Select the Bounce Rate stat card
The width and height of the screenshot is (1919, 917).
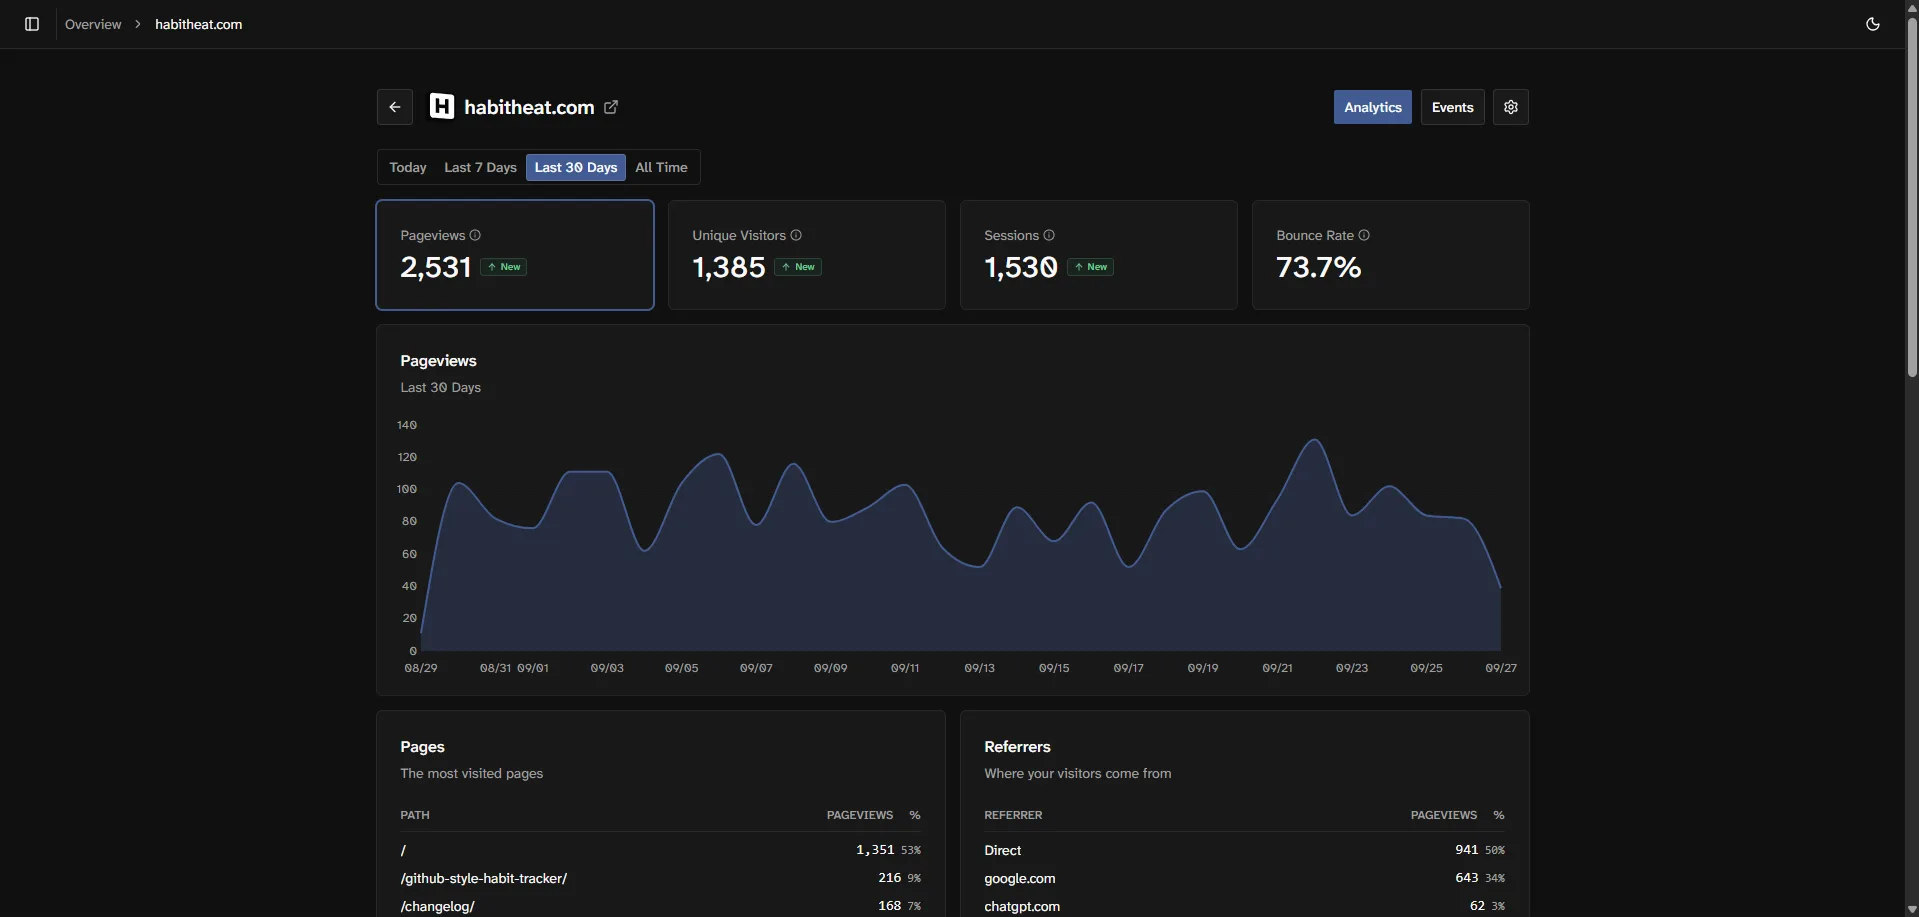(1391, 255)
